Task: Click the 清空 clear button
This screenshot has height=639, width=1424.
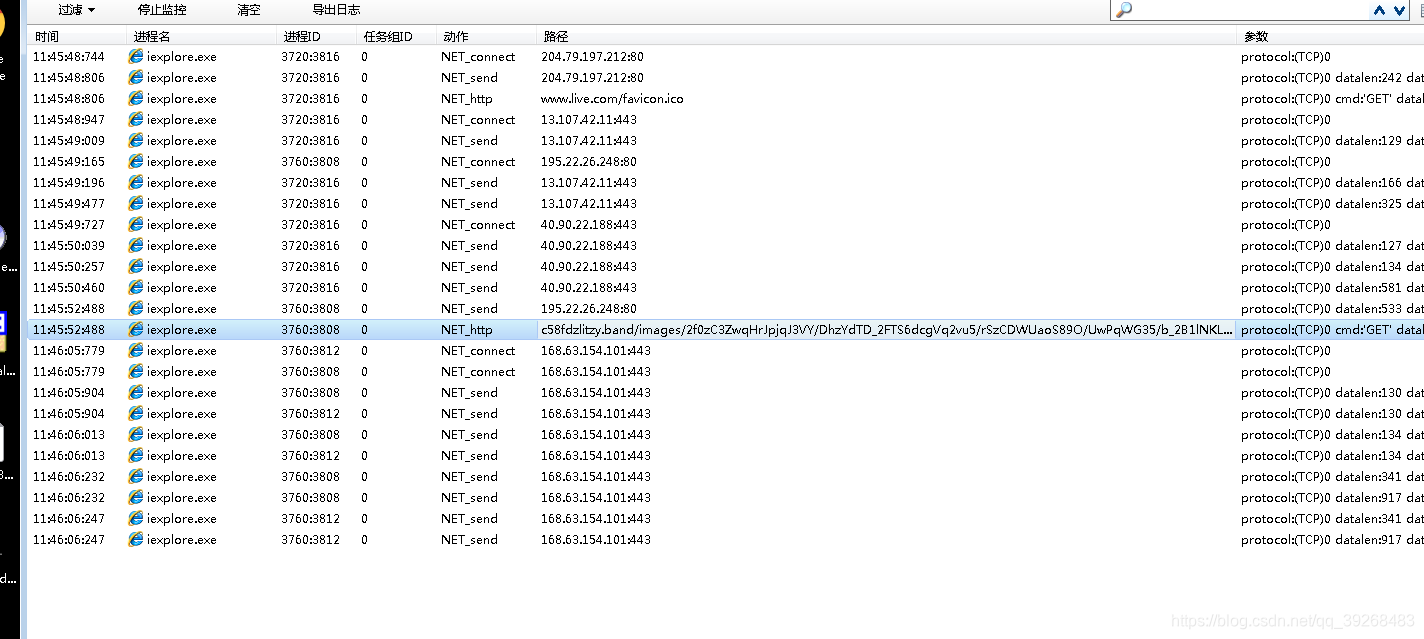Action: 249,10
